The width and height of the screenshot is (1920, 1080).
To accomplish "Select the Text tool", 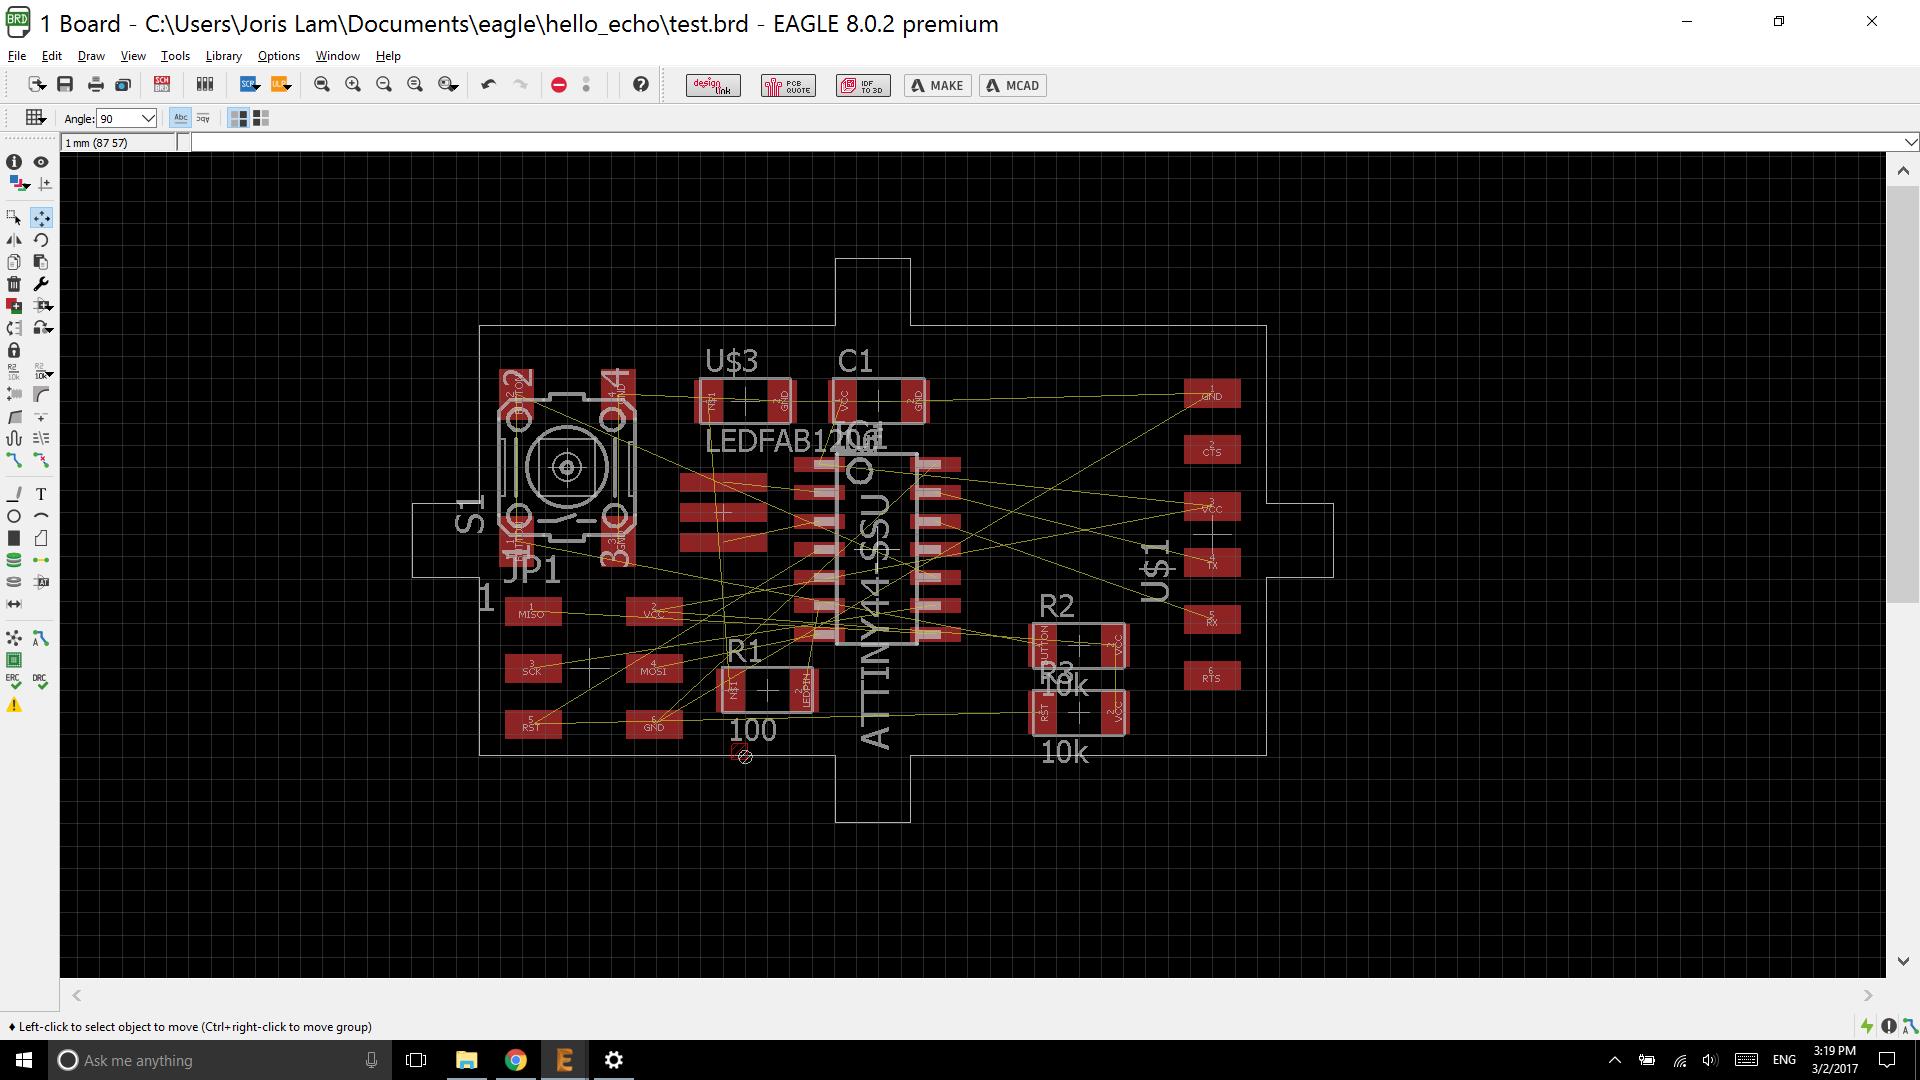I will click(x=41, y=494).
